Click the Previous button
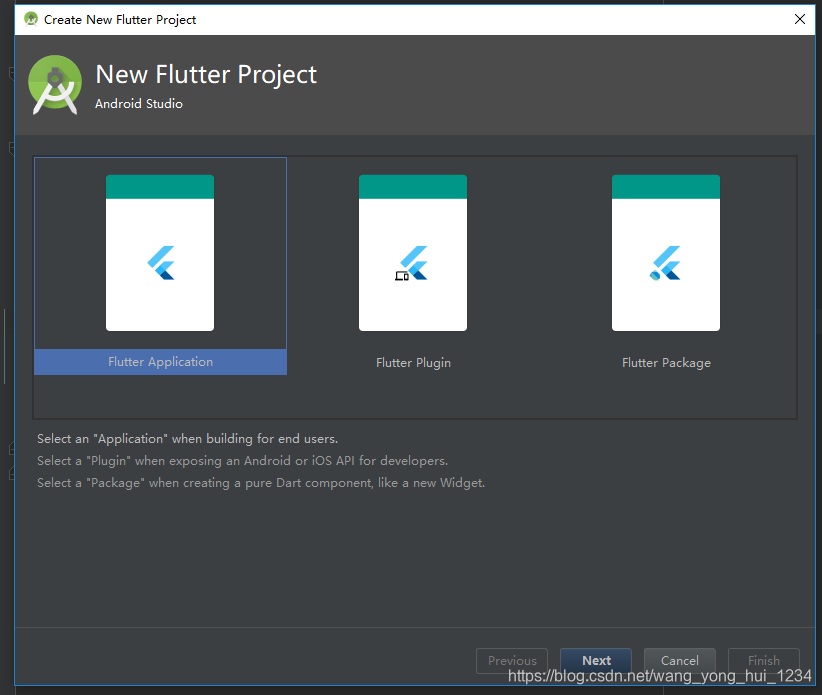 coord(512,660)
